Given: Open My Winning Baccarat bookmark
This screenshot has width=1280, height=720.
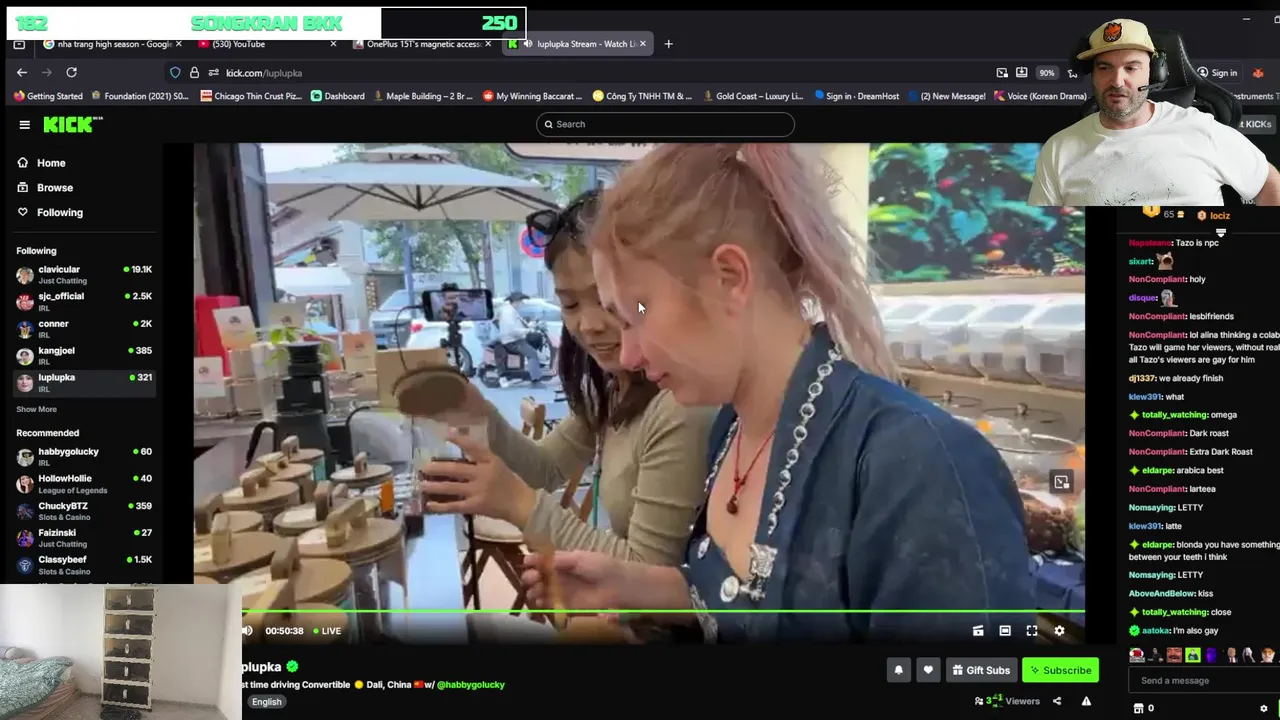Looking at the screenshot, I should click(x=532, y=96).
